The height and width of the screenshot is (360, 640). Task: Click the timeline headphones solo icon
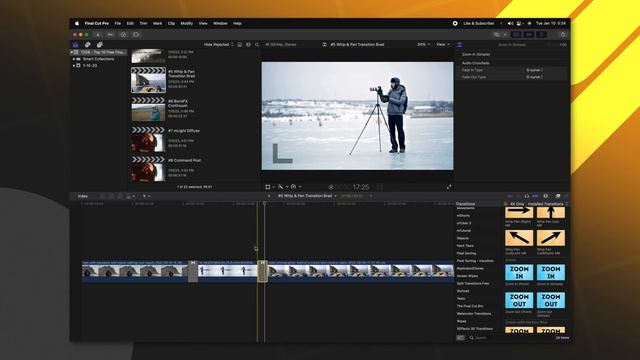527,196
